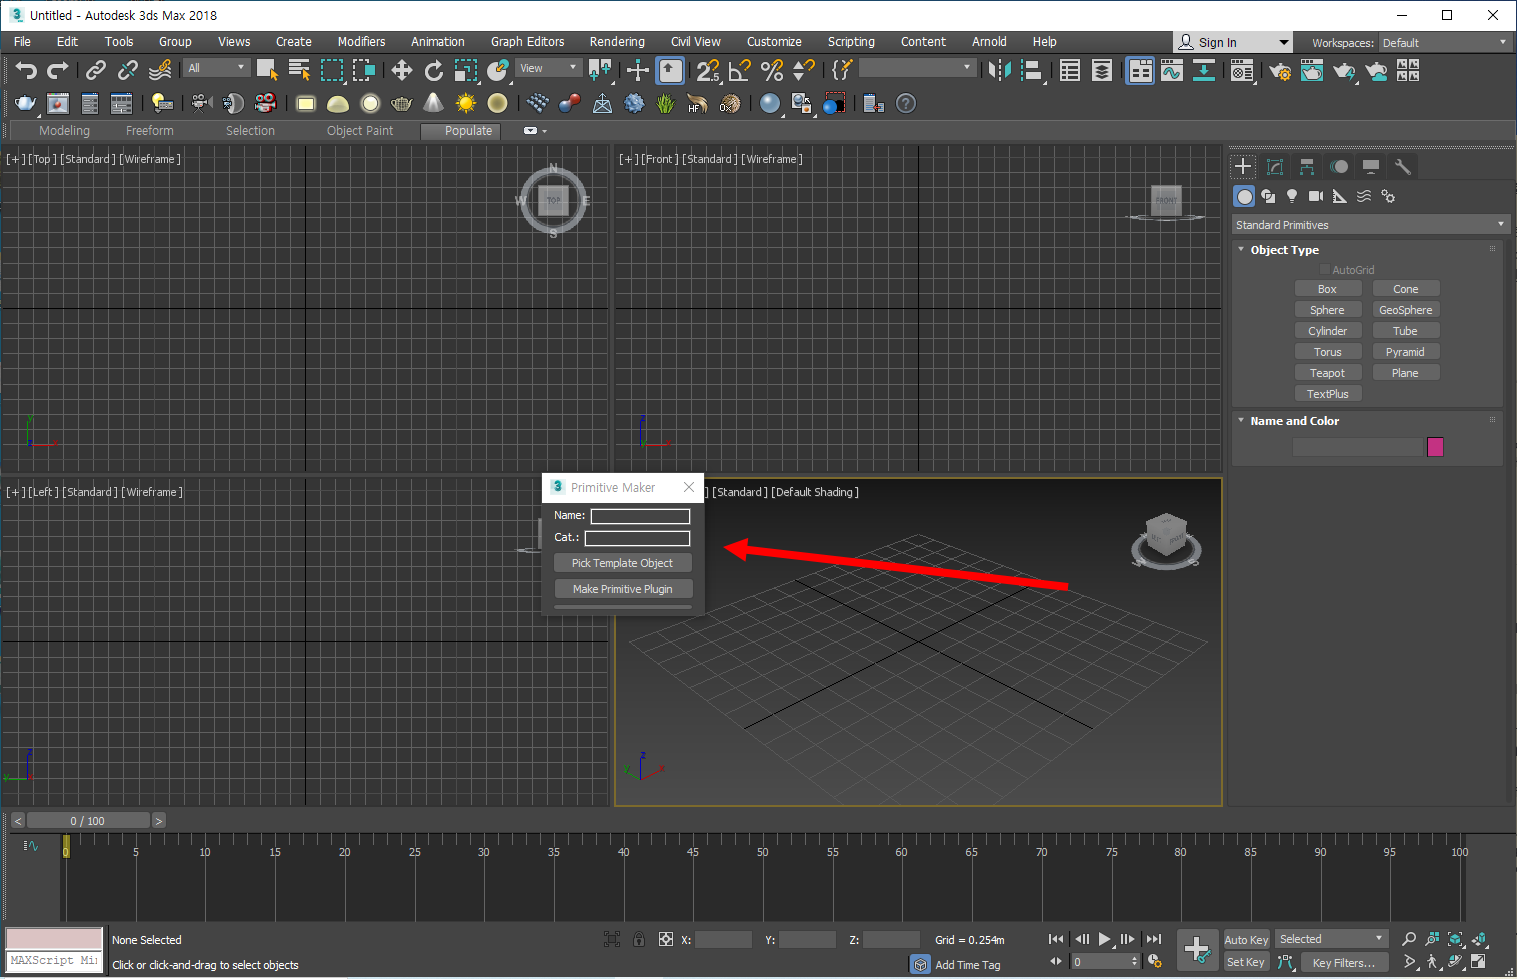Screen dimensions: 1517x979
Task: Create a Box primitive
Action: tap(1327, 289)
